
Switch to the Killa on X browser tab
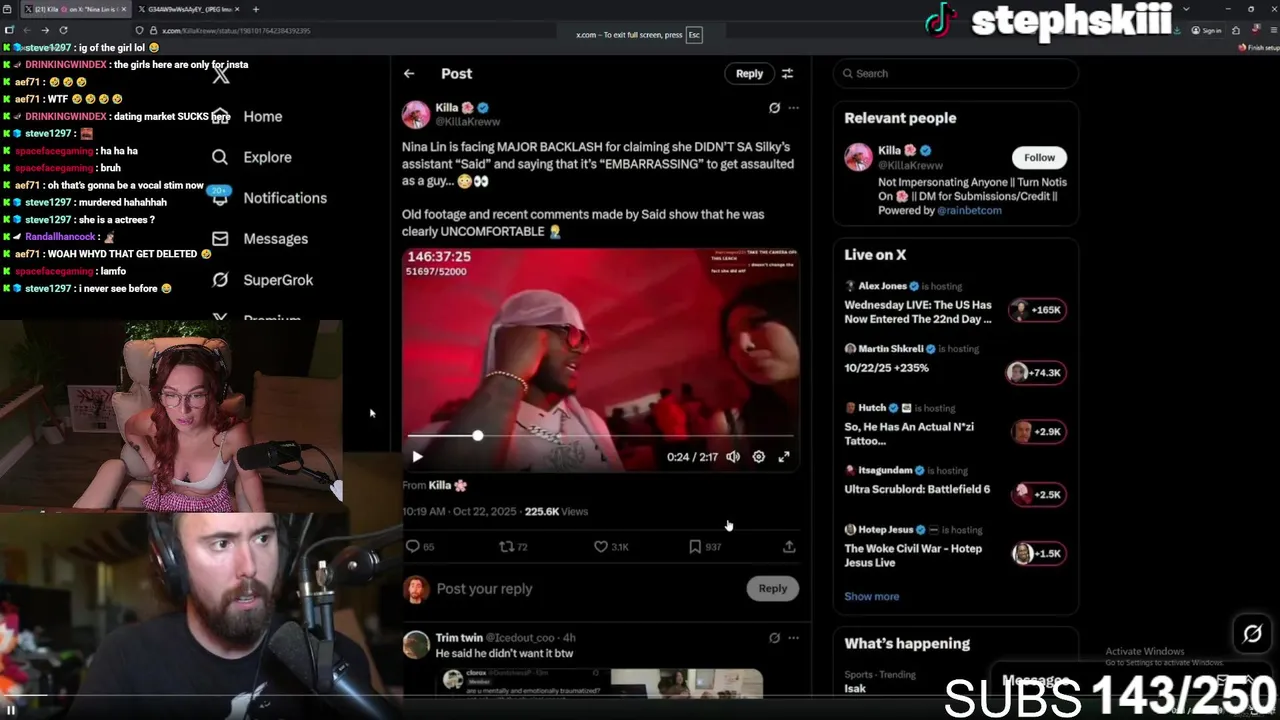click(75, 9)
